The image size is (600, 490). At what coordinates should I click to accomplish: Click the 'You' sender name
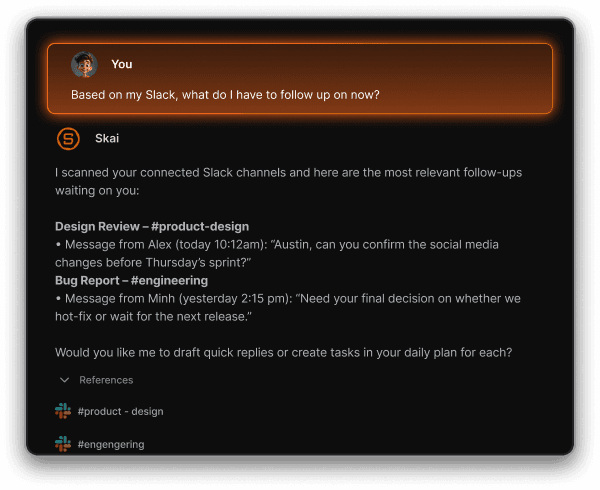click(122, 64)
